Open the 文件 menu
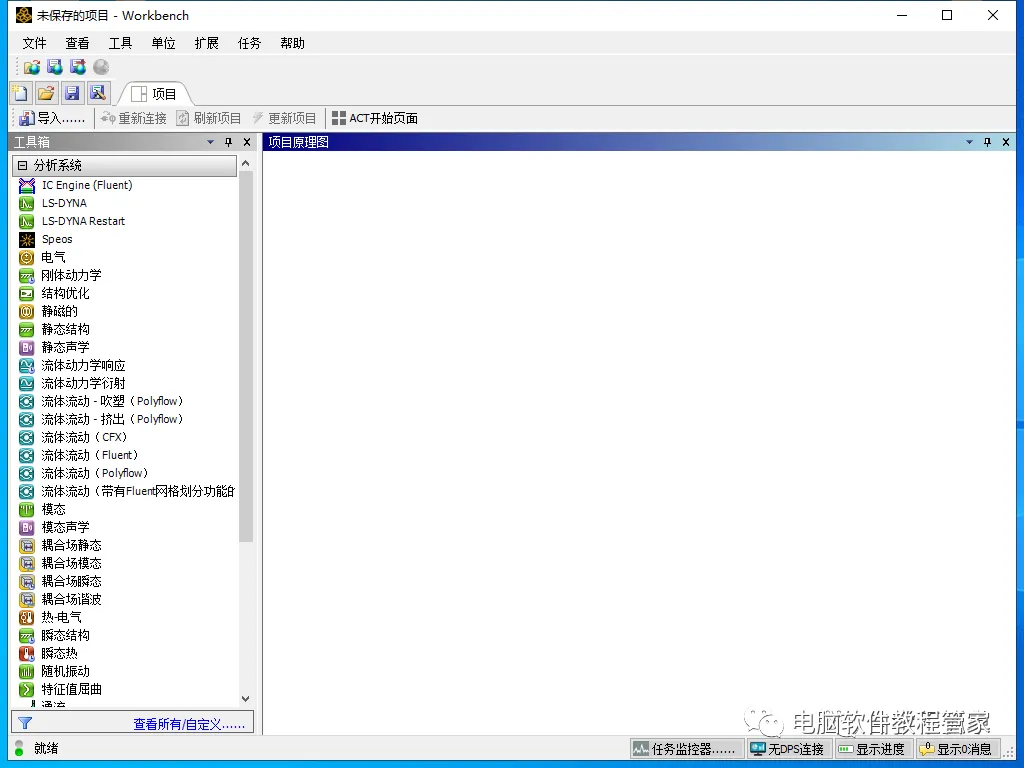1024x768 pixels. 34,43
